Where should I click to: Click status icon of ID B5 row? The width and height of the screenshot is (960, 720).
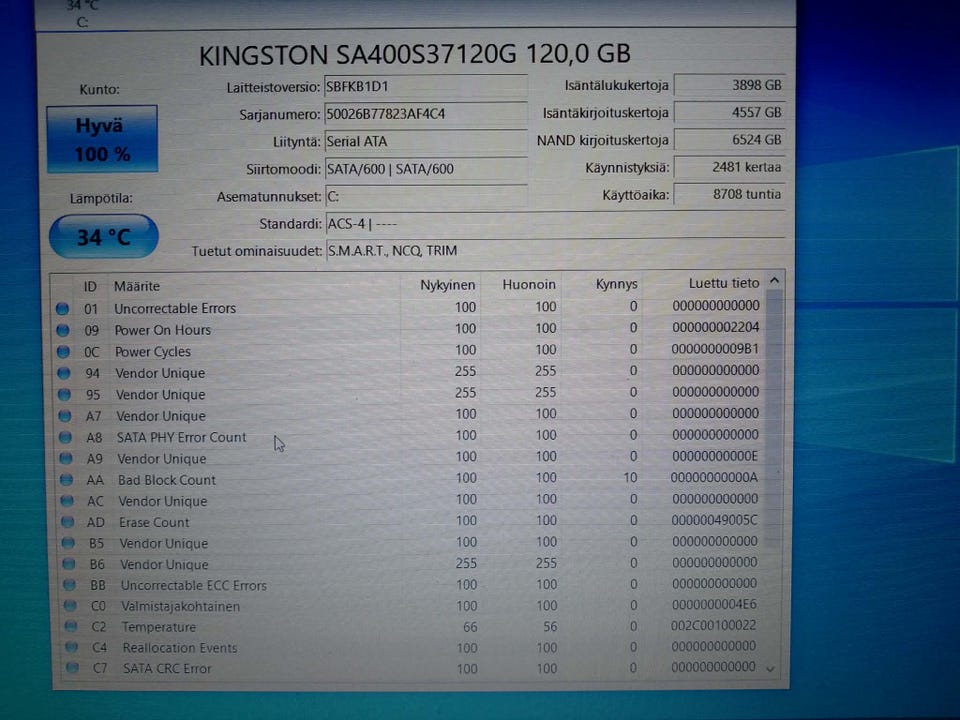click(69, 543)
